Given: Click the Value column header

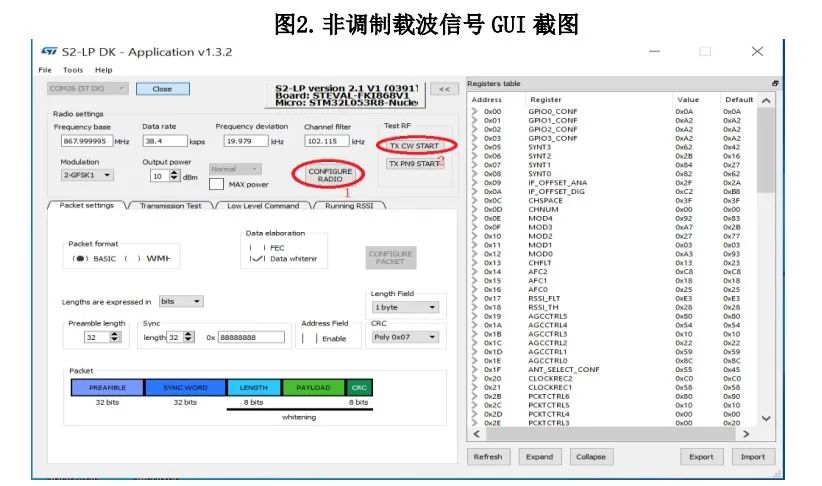Looking at the screenshot, I should (x=688, y=99).
